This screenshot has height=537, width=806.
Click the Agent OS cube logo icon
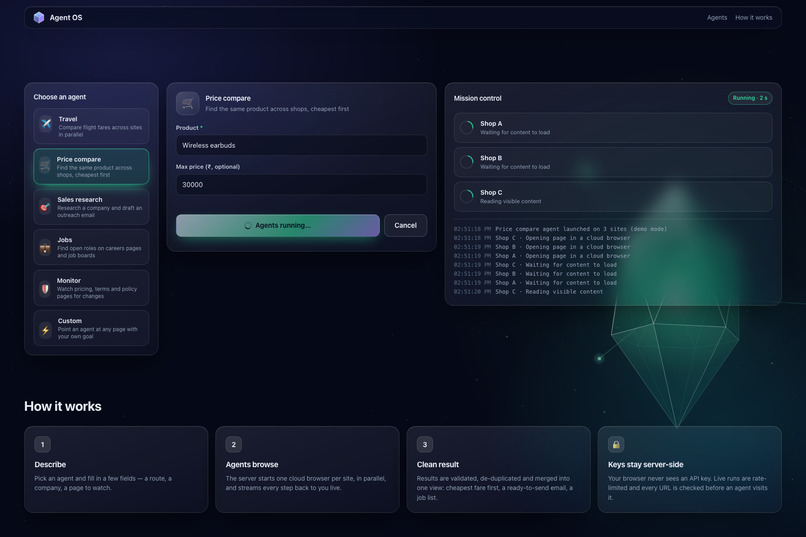click(39, 17)
